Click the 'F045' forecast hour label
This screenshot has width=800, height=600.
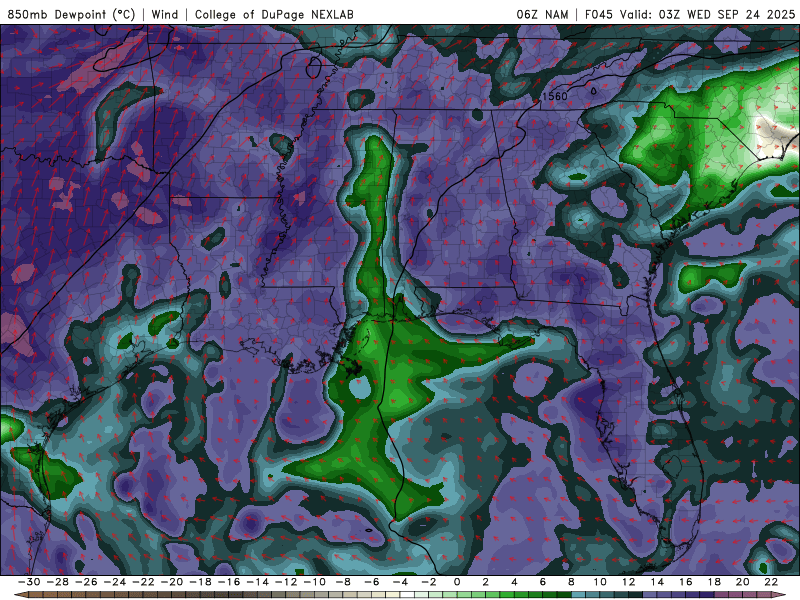[x=598, y=14]
